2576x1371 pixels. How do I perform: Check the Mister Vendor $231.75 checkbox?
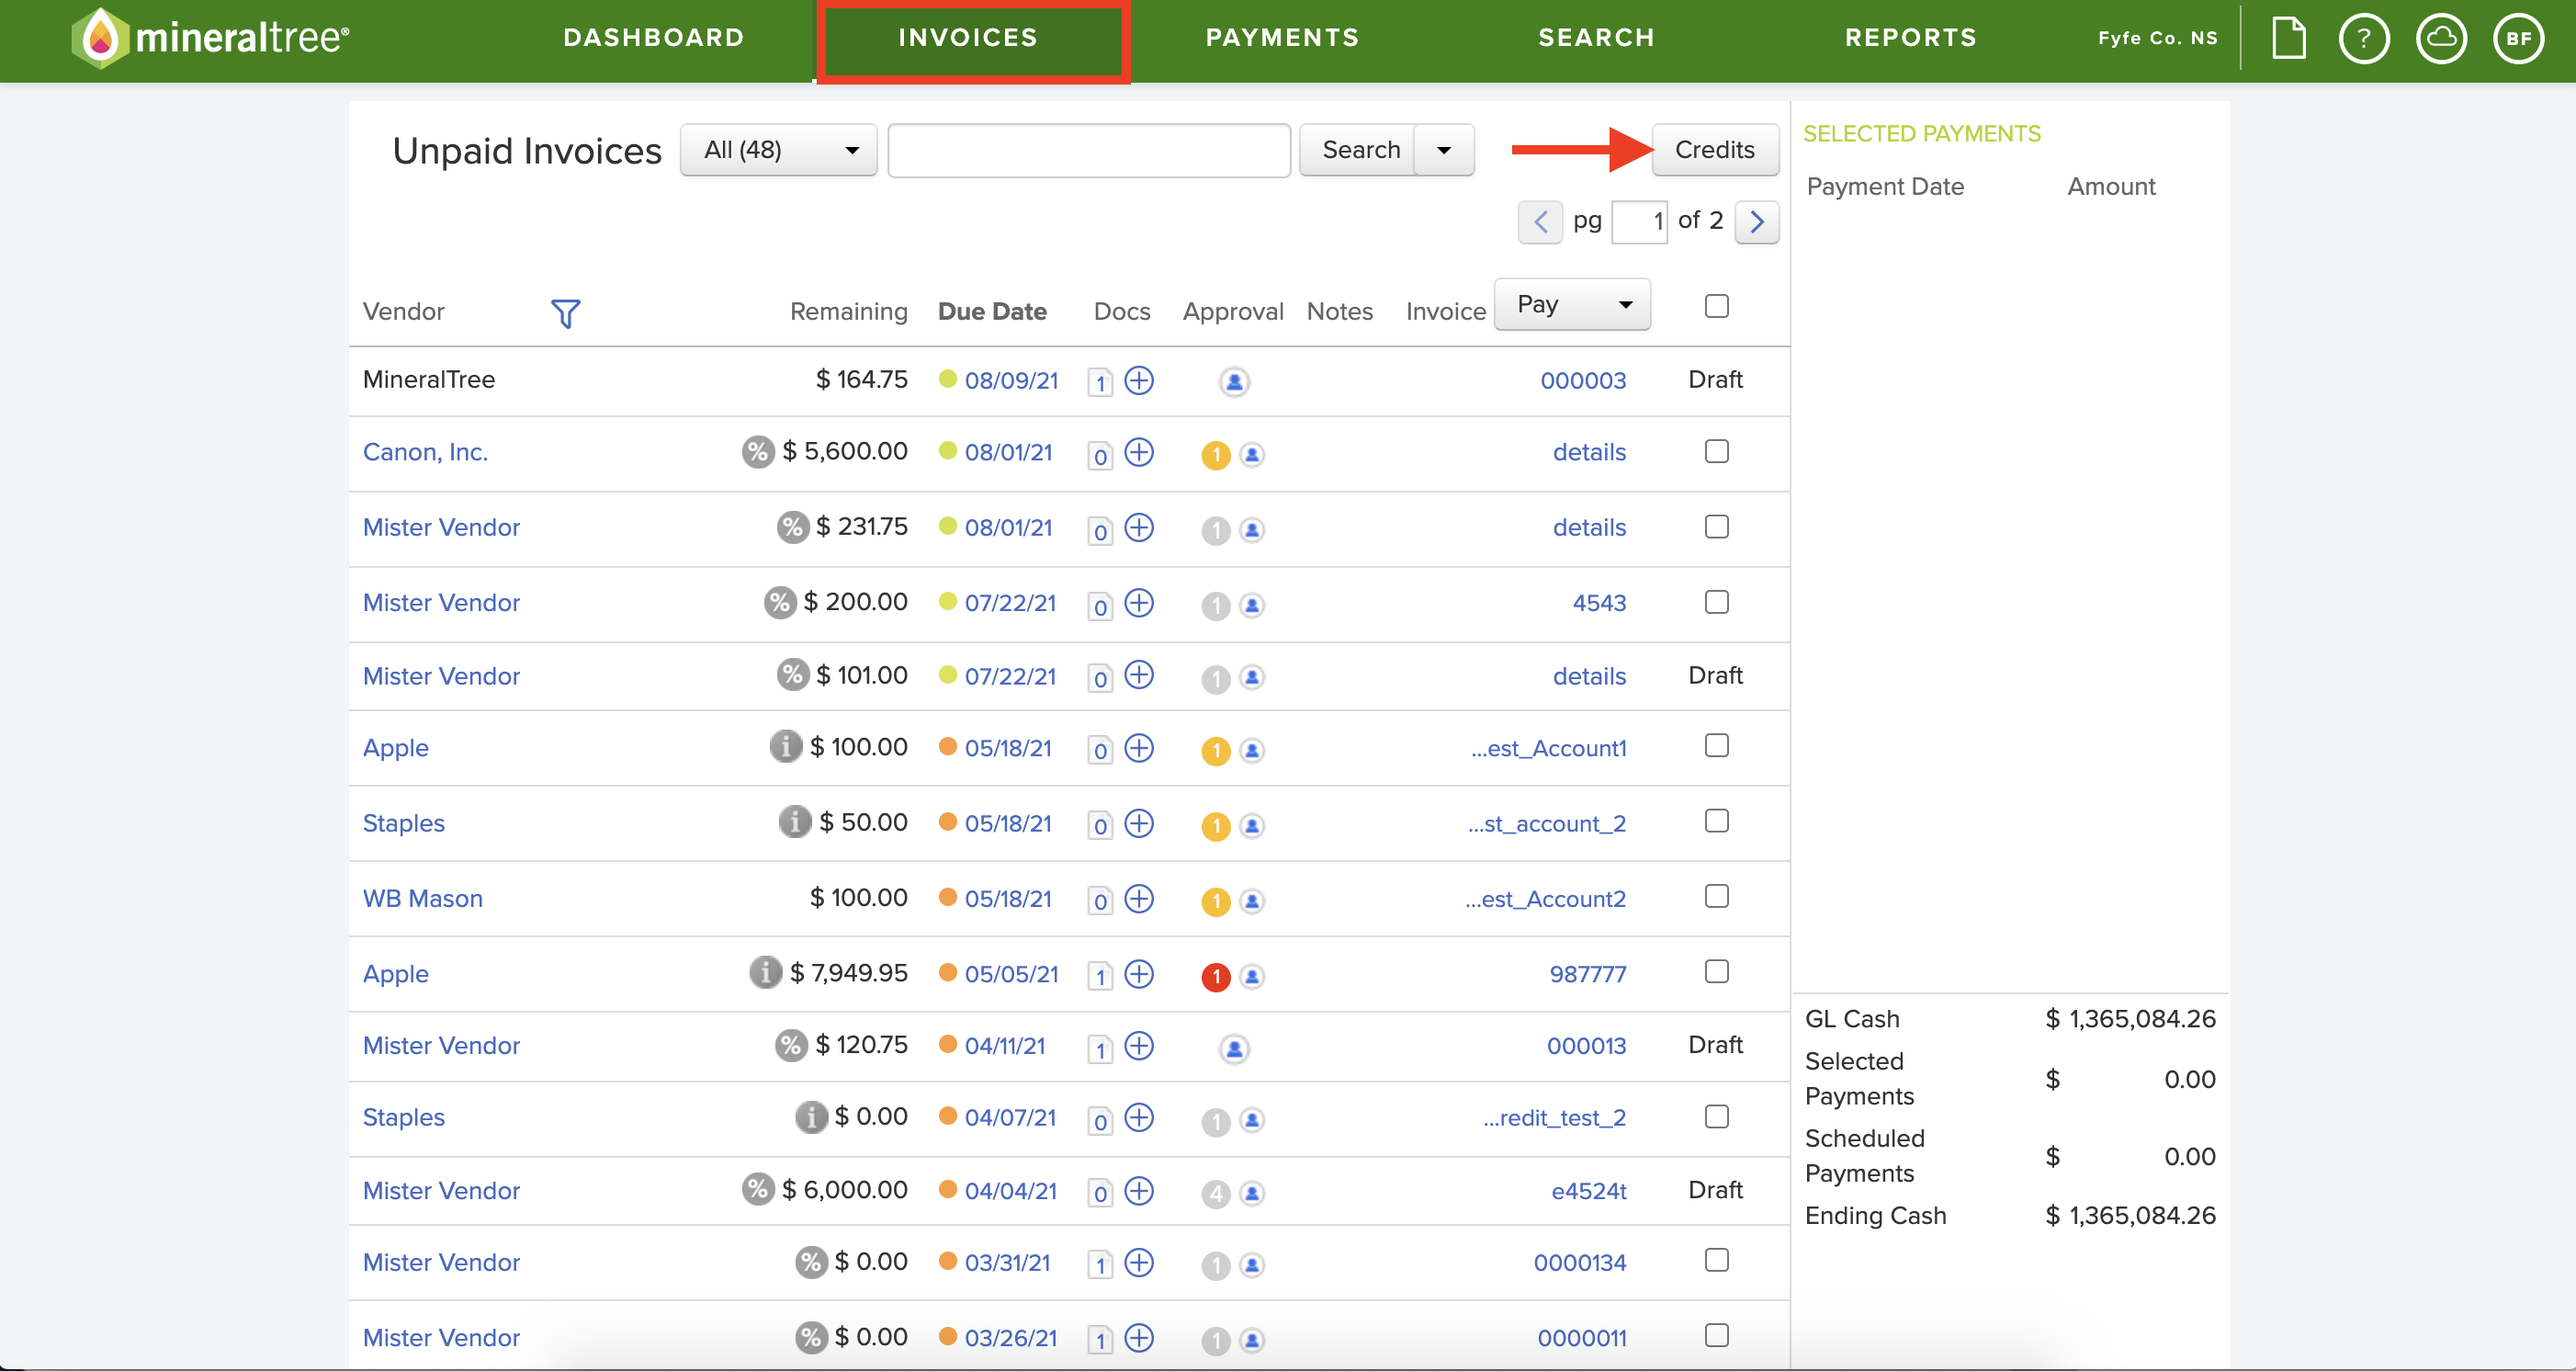1717,526
